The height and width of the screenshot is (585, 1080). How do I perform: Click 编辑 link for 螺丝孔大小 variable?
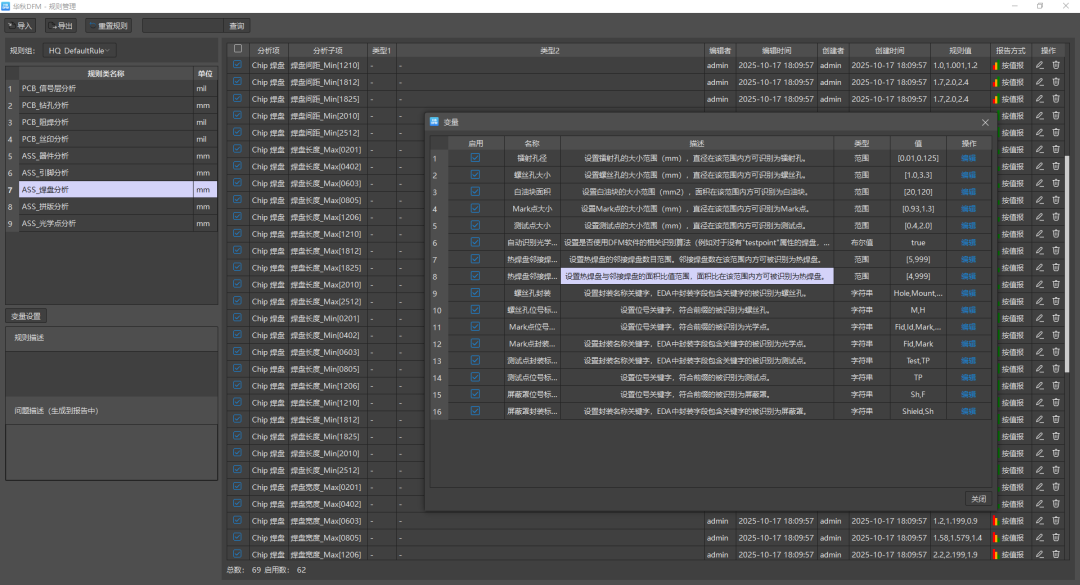pos(968,175)
